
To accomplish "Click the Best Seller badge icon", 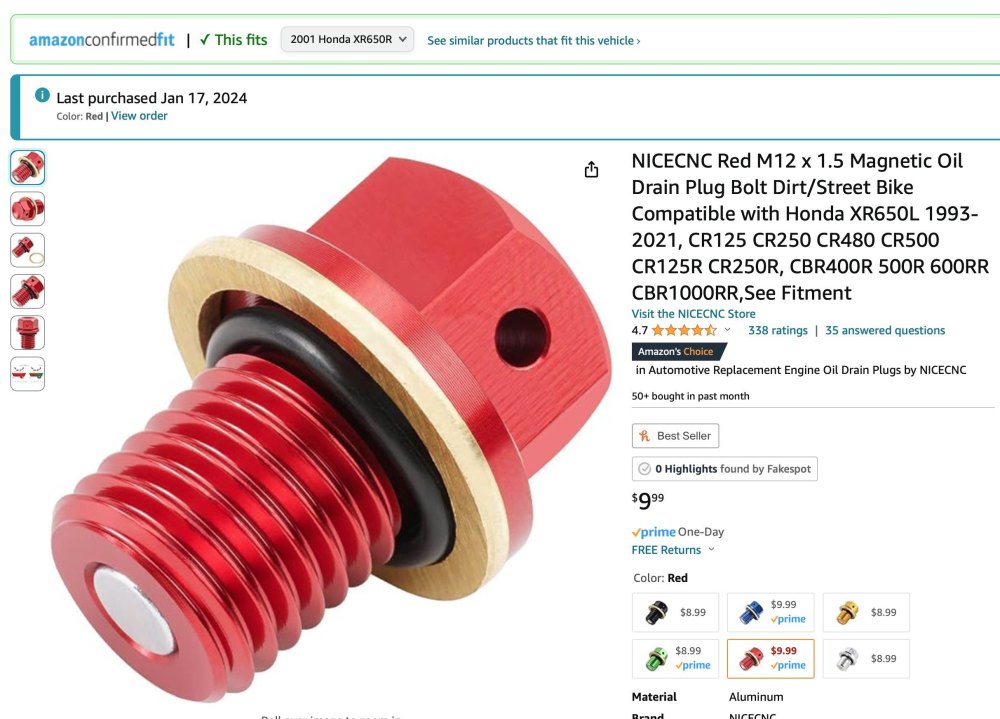I will point(644,436).
